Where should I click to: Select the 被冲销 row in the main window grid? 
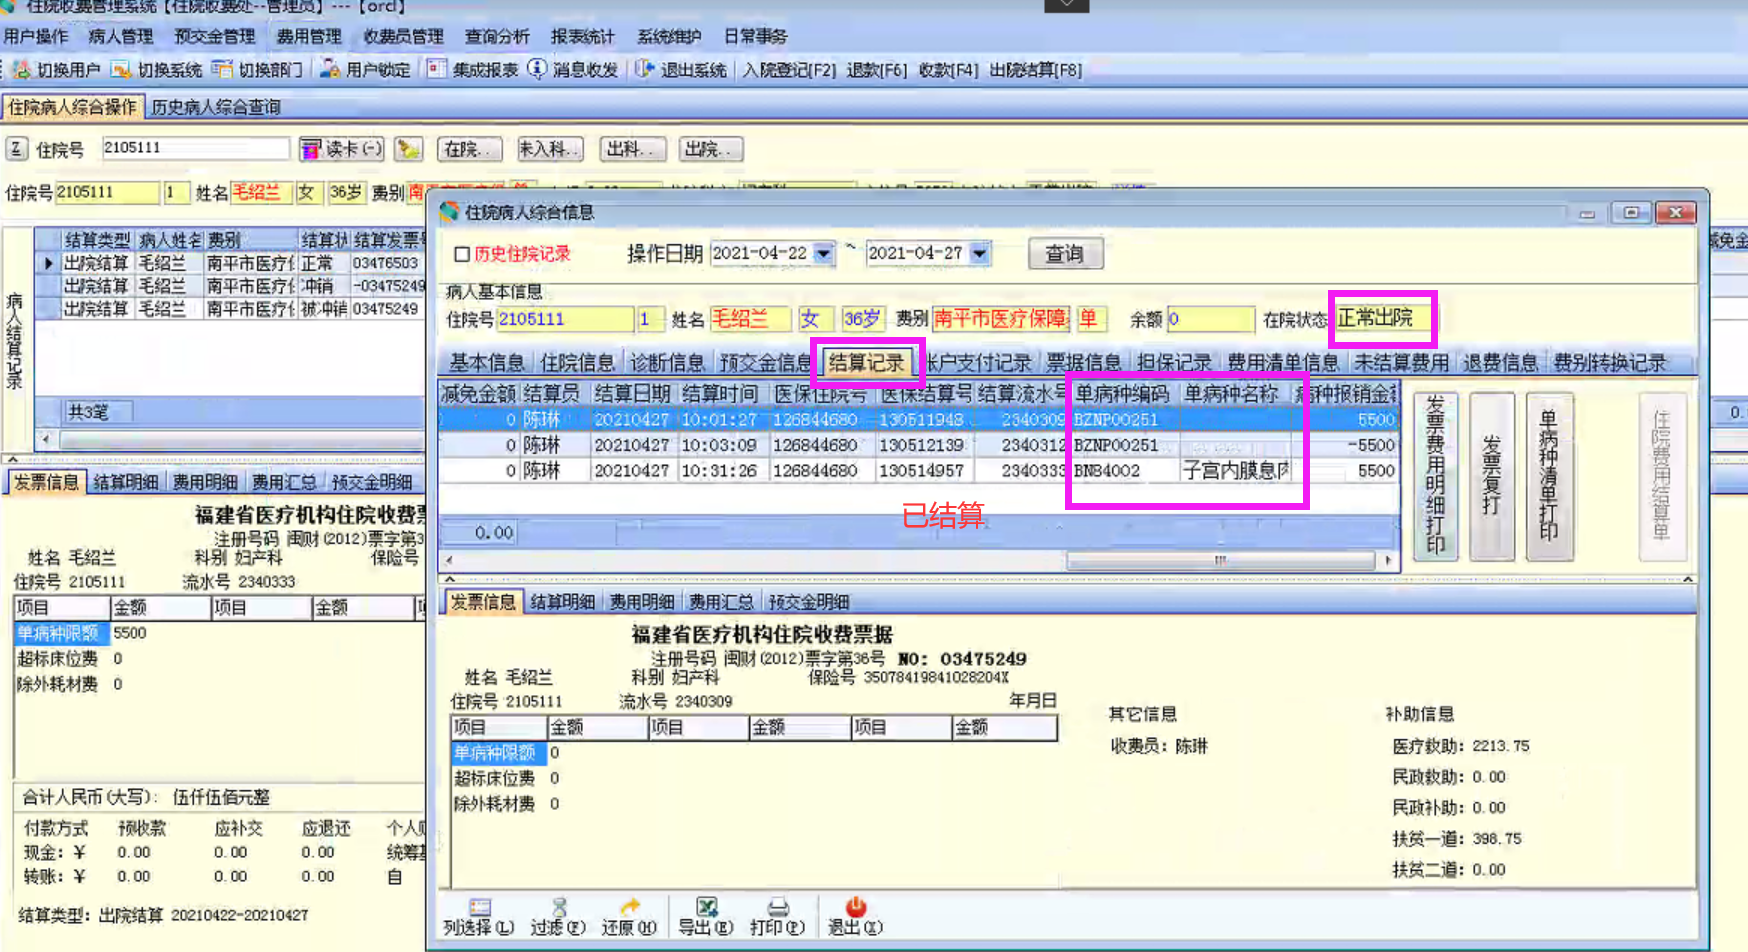230,309
